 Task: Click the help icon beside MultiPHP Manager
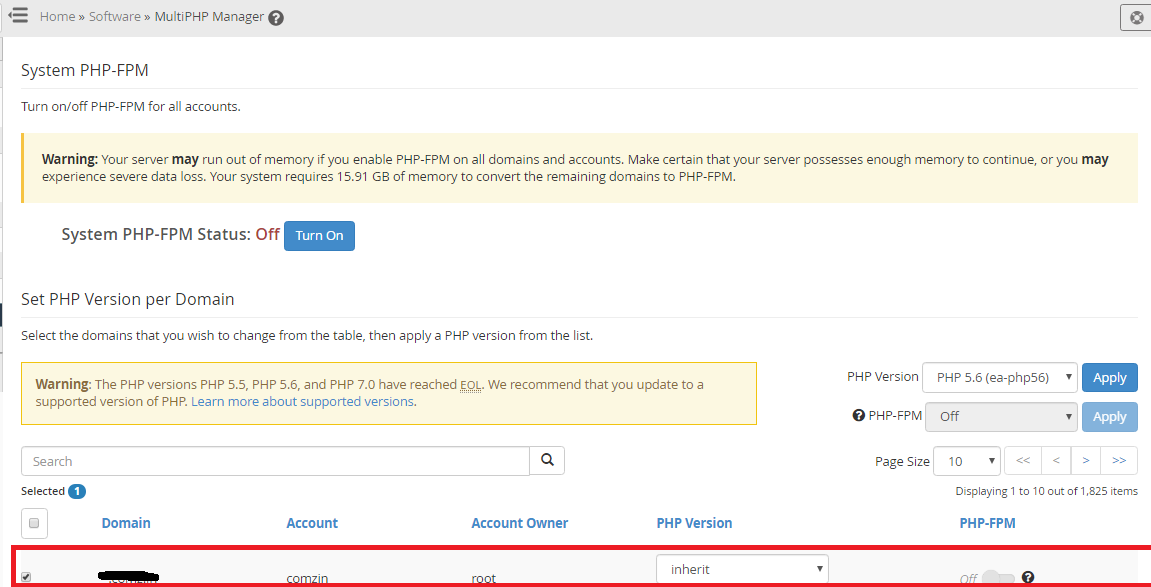point(276,18)
